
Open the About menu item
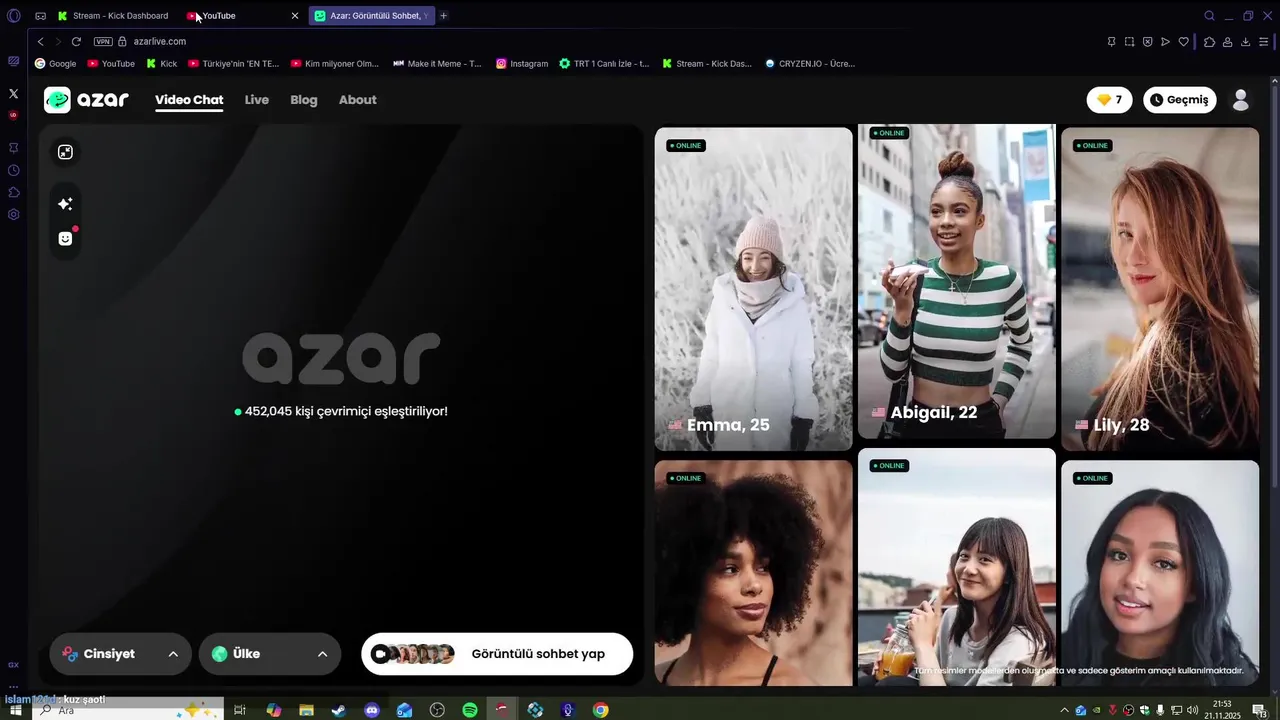(x=357, y=100)
